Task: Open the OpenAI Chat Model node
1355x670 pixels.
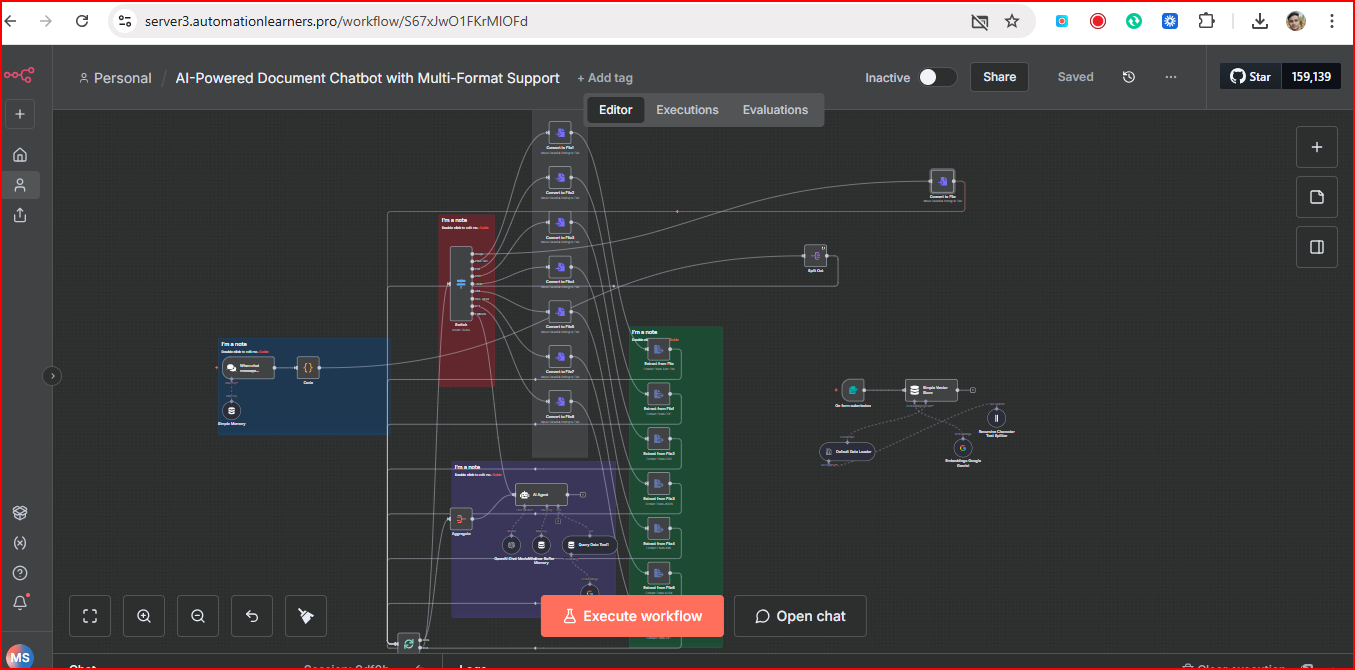Action: click(511, 545)
